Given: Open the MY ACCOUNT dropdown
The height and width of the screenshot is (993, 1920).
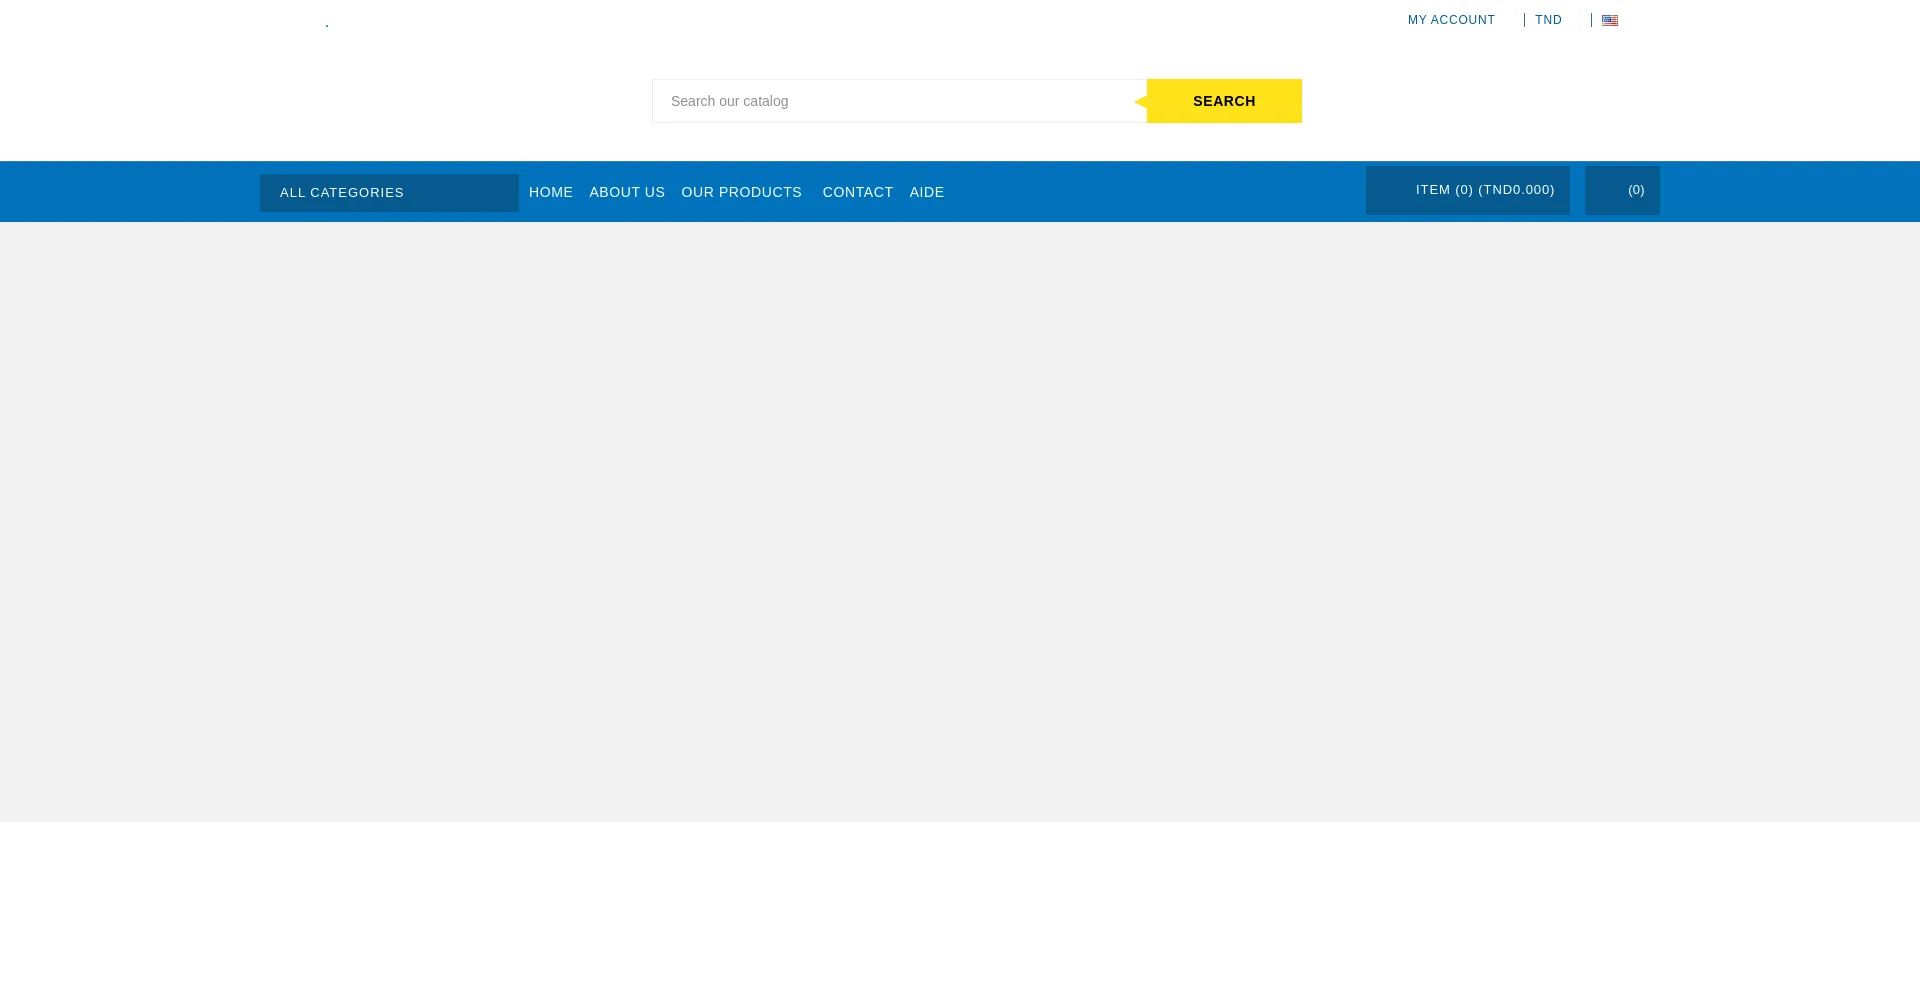Looking at the screenshot, I should pos(1451,20).
